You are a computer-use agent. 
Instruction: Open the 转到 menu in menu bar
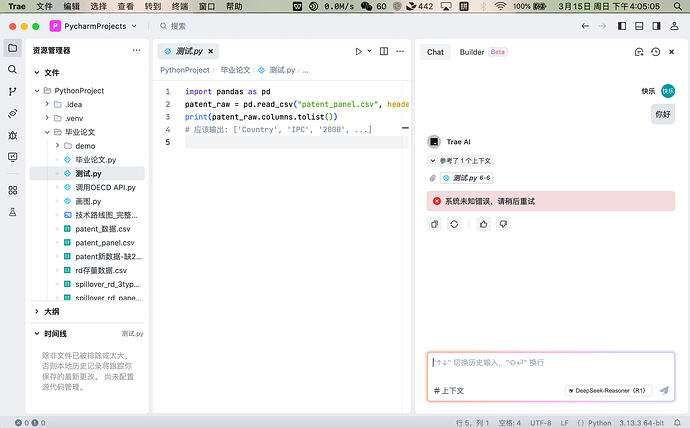pos(153,6)
